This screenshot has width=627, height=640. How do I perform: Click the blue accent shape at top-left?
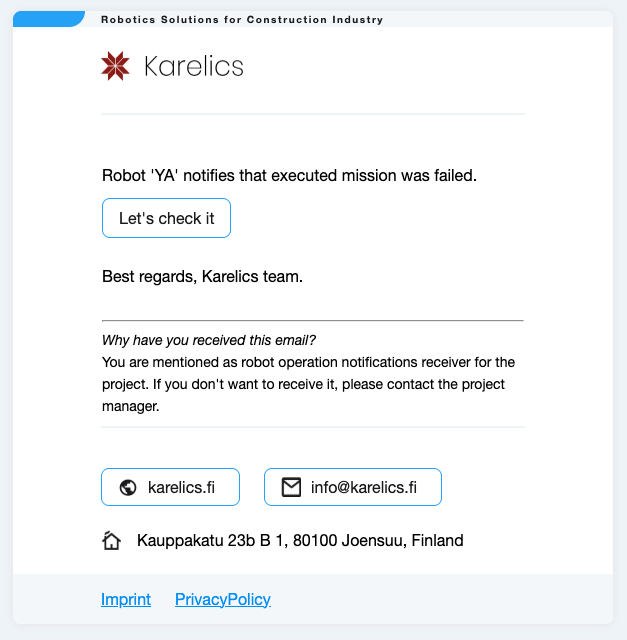point(48,19)
